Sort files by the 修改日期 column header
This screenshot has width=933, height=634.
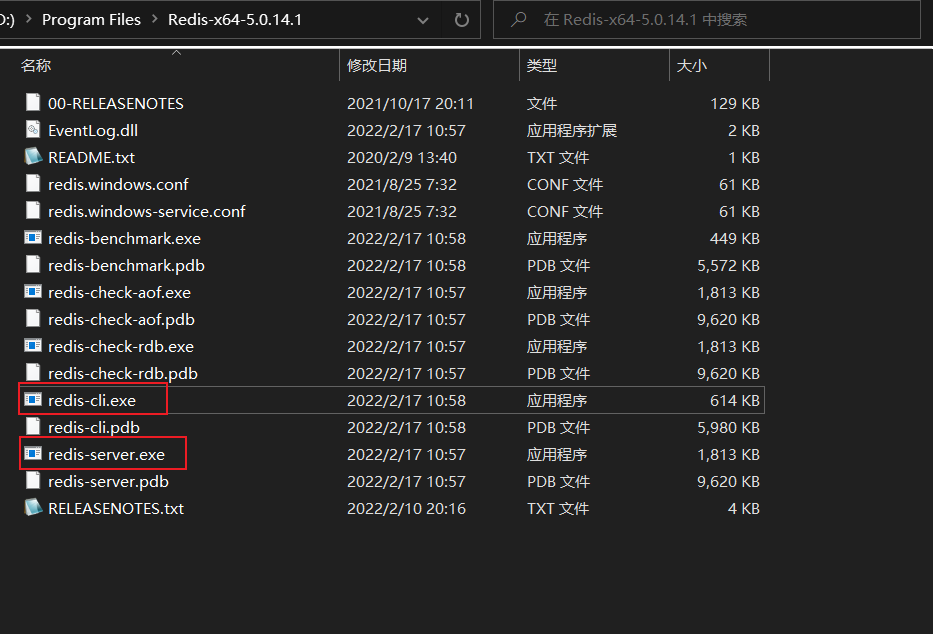(x=377, y=65)
